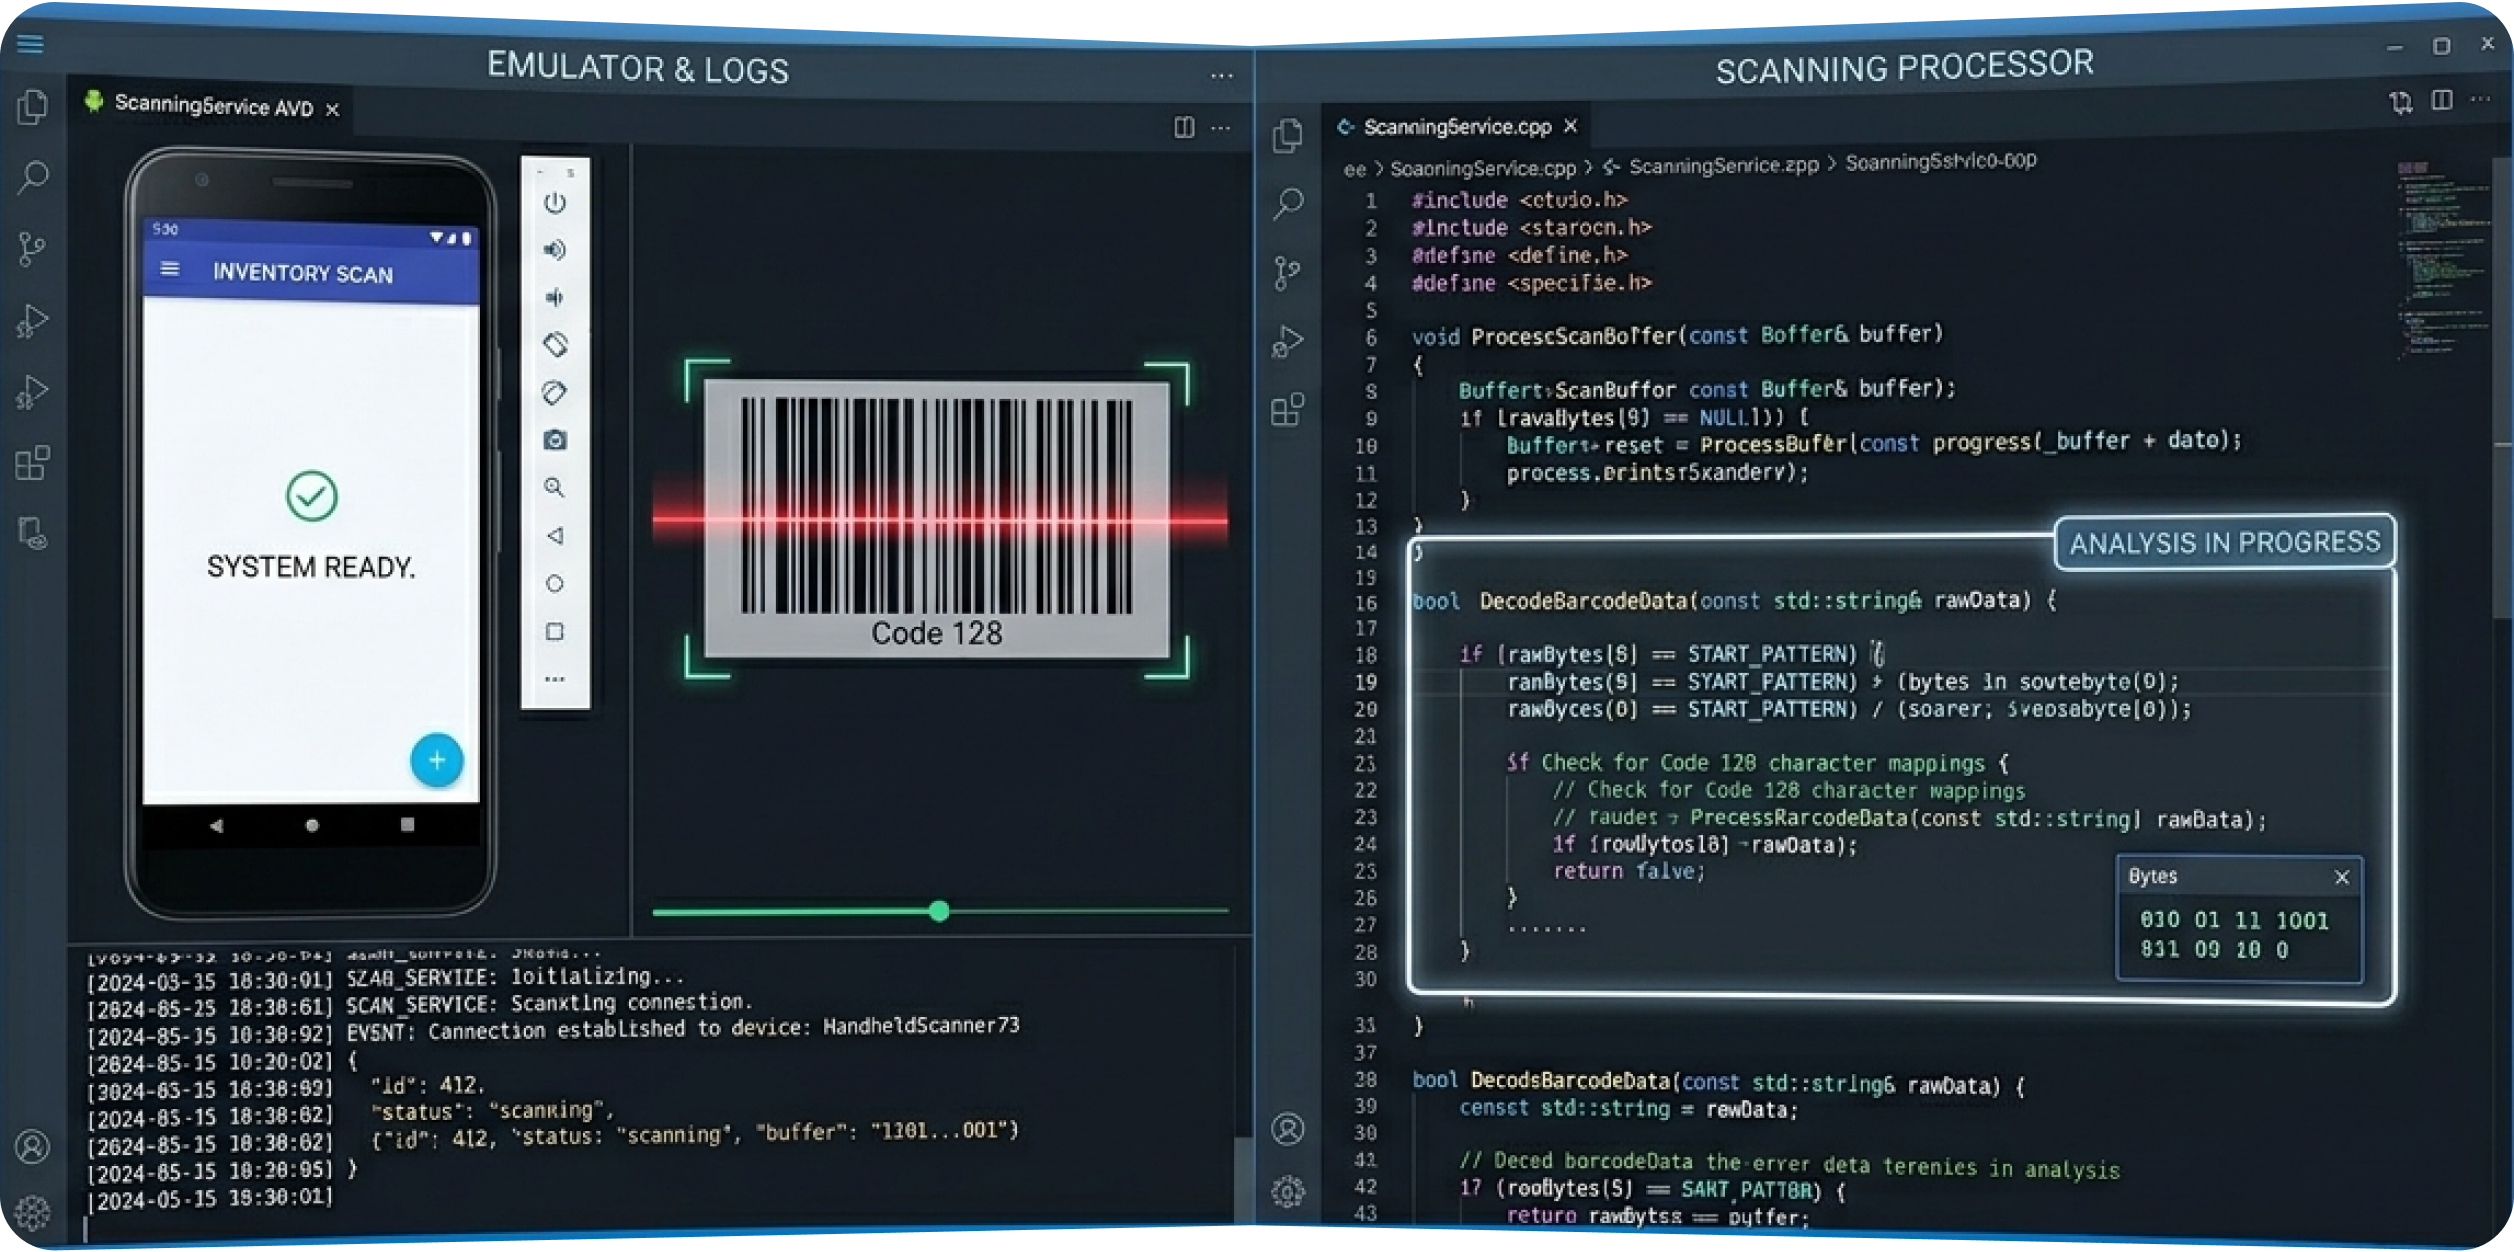Click the emulator toolbar back triangle
The image size is (2514, 1252).
click(555, 536)
